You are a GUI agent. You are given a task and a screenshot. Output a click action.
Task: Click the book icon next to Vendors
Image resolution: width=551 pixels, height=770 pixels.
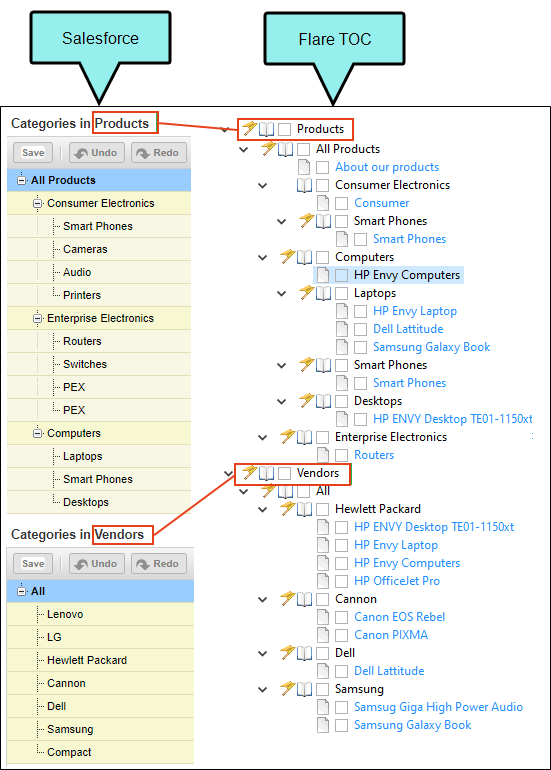point(266,473)
